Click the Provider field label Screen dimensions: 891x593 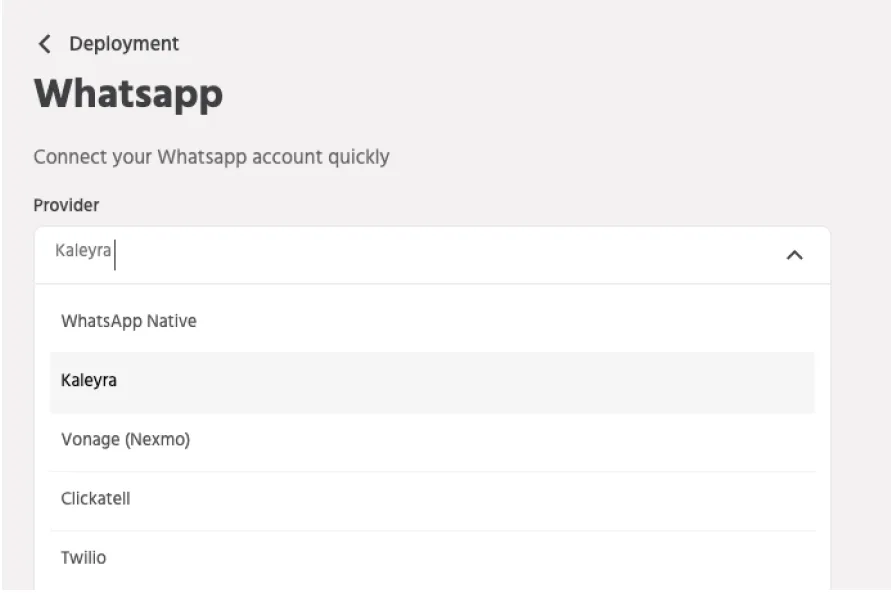pyautogui.click(x=66, y=205)
